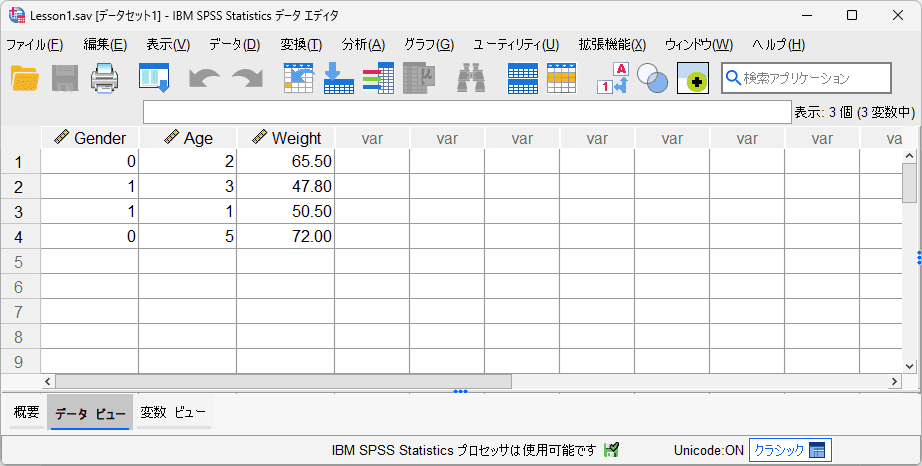Click the 表示: 3 個 (3 変数中) indicator
This screenshot has width=922, height=466.
[854, 112]
